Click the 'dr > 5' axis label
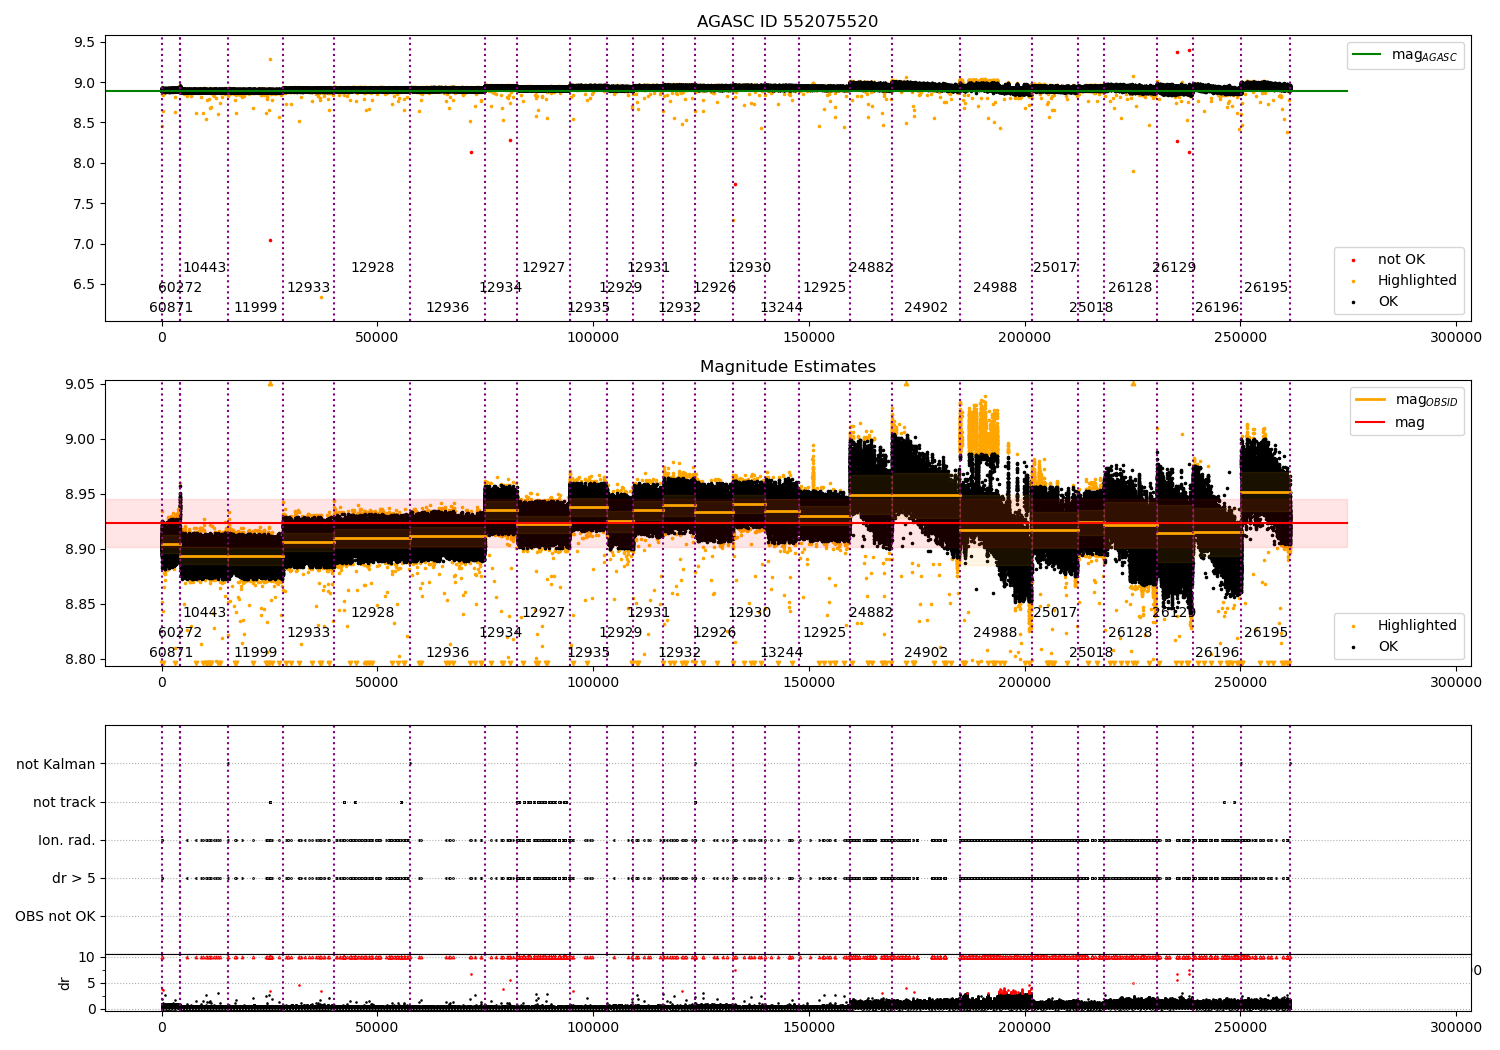 coord(74,878)
